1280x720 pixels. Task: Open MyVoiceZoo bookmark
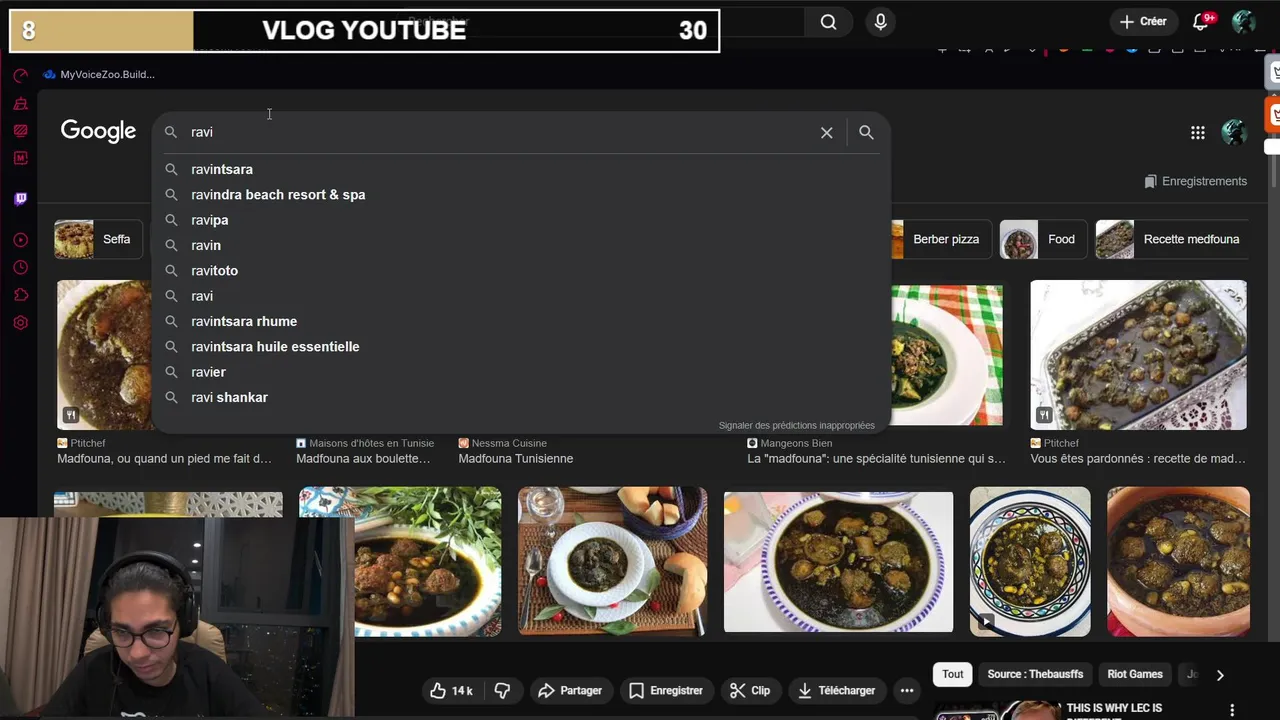(x=99, y=74)
